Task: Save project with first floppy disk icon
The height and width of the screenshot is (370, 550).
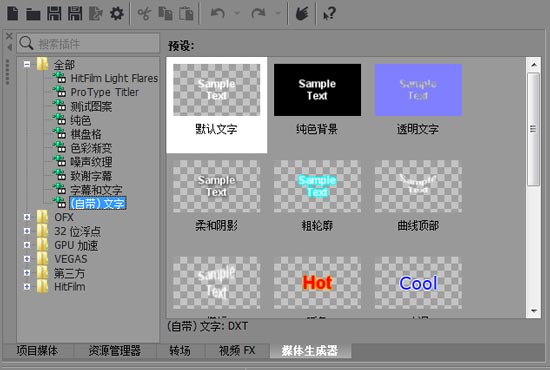Action: 54,14
